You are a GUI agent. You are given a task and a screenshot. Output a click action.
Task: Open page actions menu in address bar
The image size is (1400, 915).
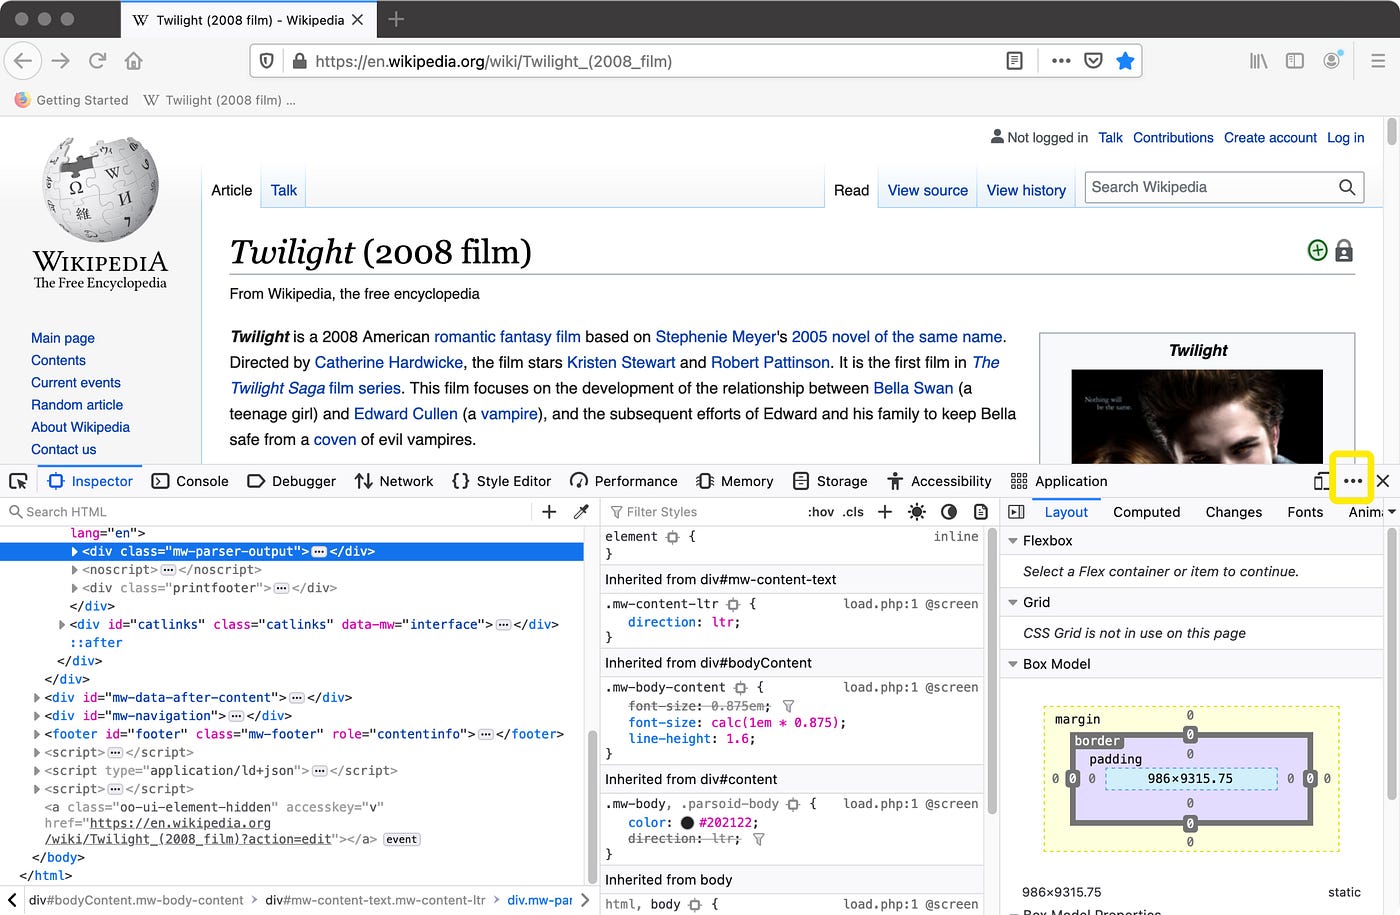[1061, 61]
